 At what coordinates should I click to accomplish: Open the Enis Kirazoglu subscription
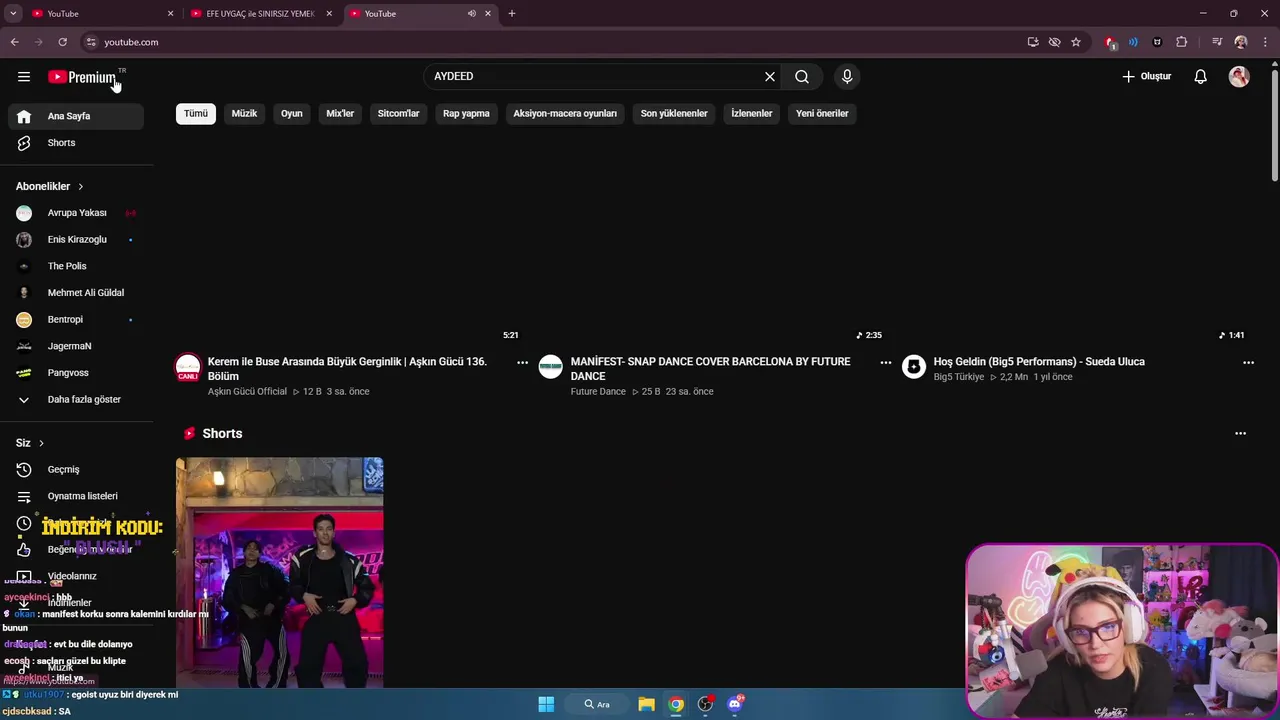click(x=76, y=240)
